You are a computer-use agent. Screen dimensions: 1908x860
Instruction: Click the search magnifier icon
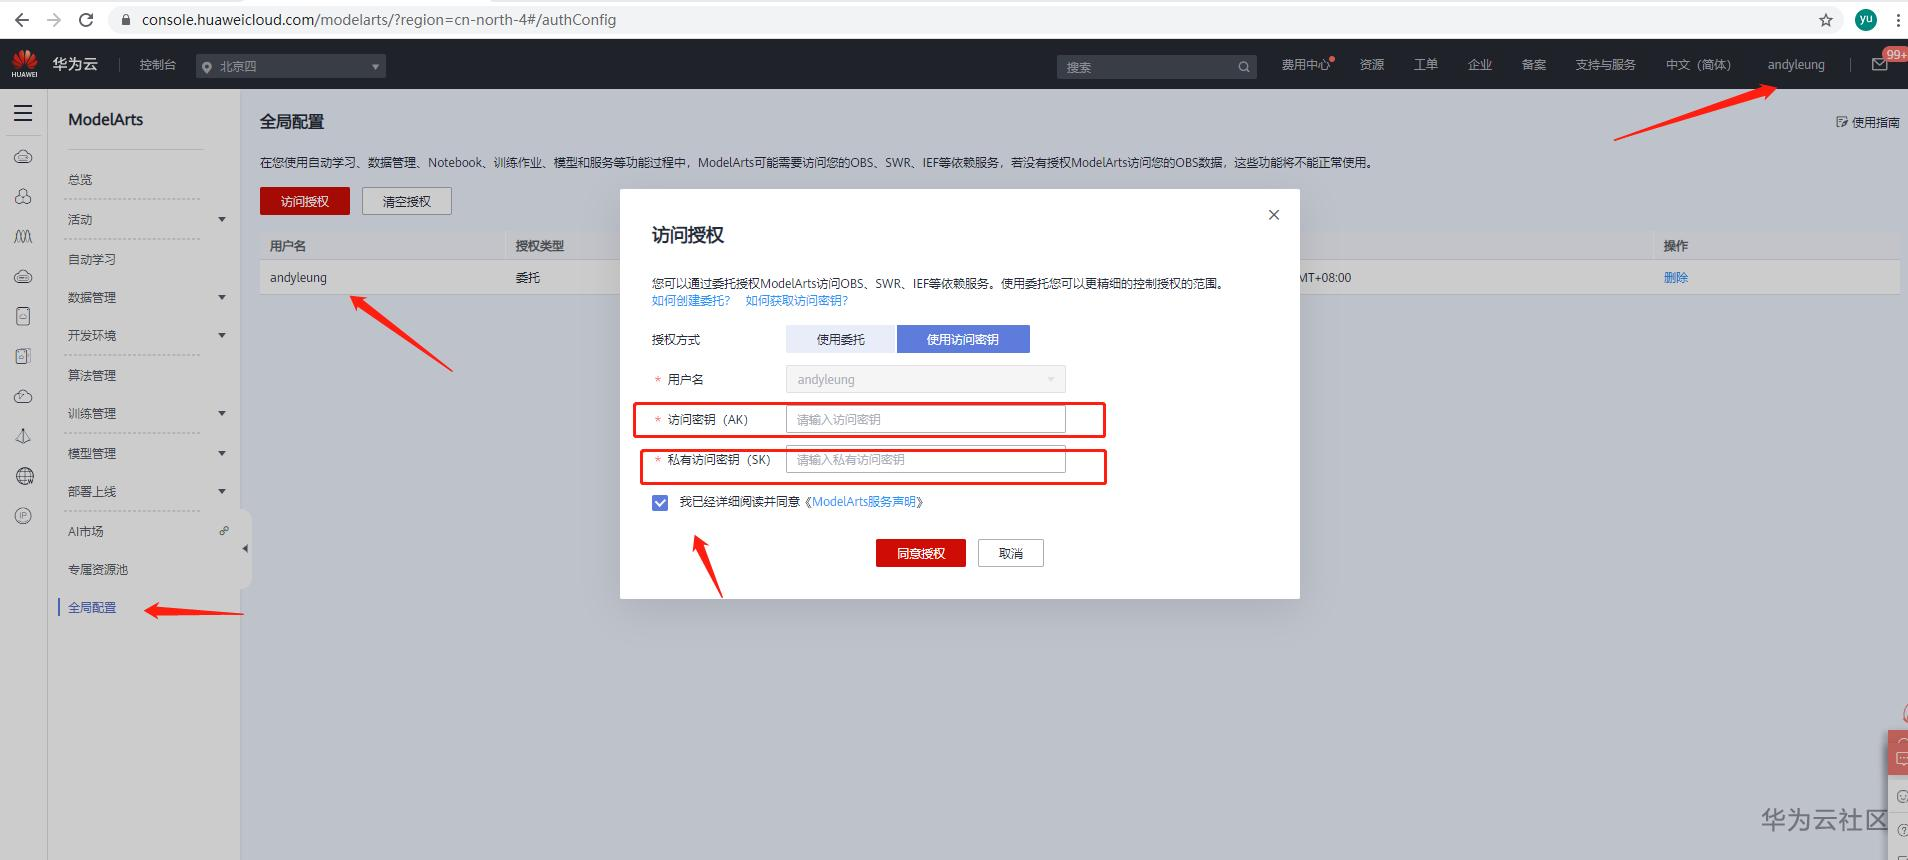[x=1244, y=67]
